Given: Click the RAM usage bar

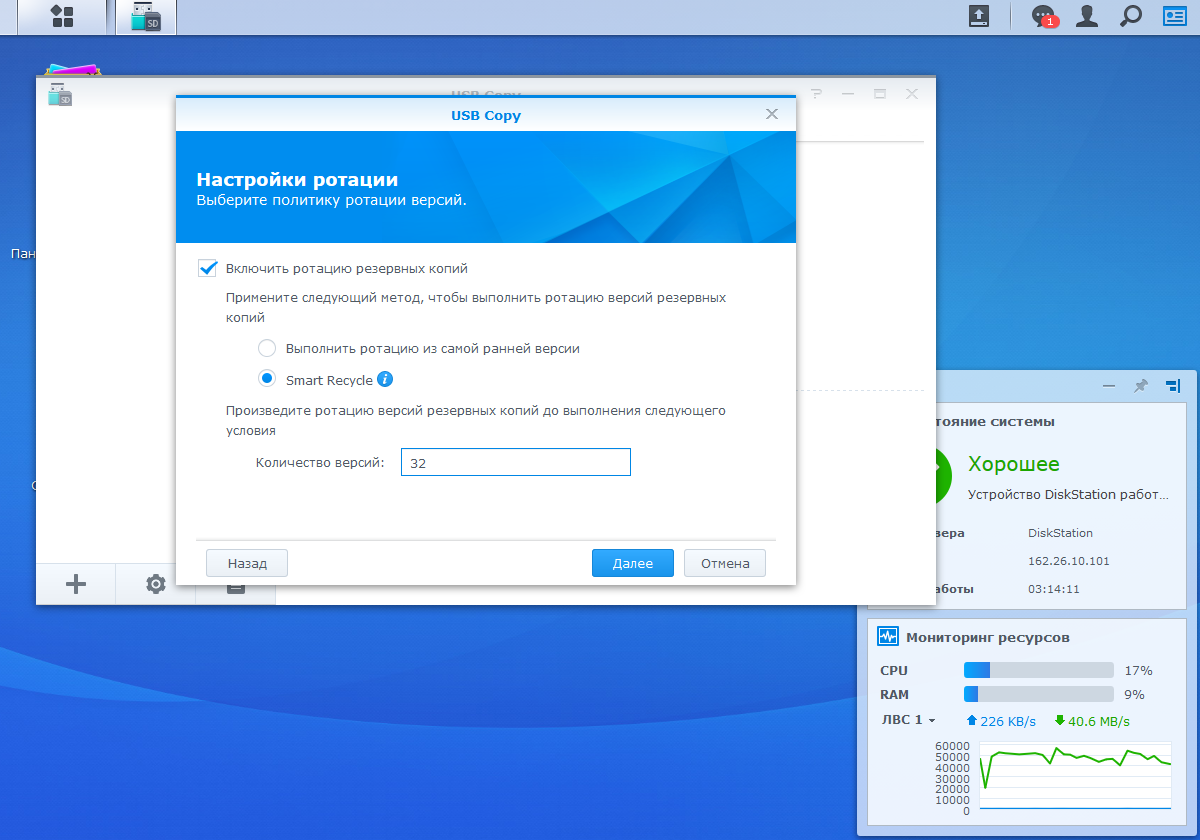Looking at the screenshot, I should click(1039, 694).
